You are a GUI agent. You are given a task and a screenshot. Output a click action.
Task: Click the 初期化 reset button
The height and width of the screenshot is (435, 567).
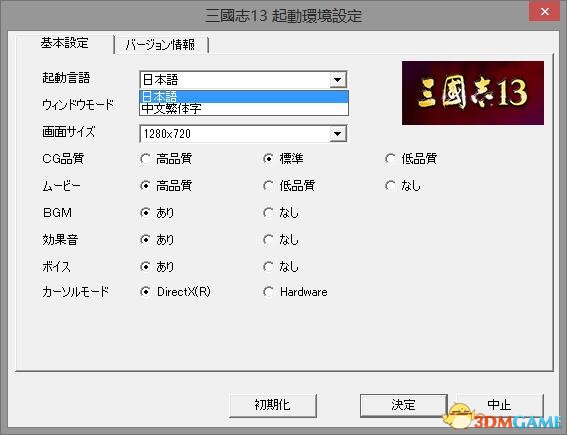click(273, 405)
